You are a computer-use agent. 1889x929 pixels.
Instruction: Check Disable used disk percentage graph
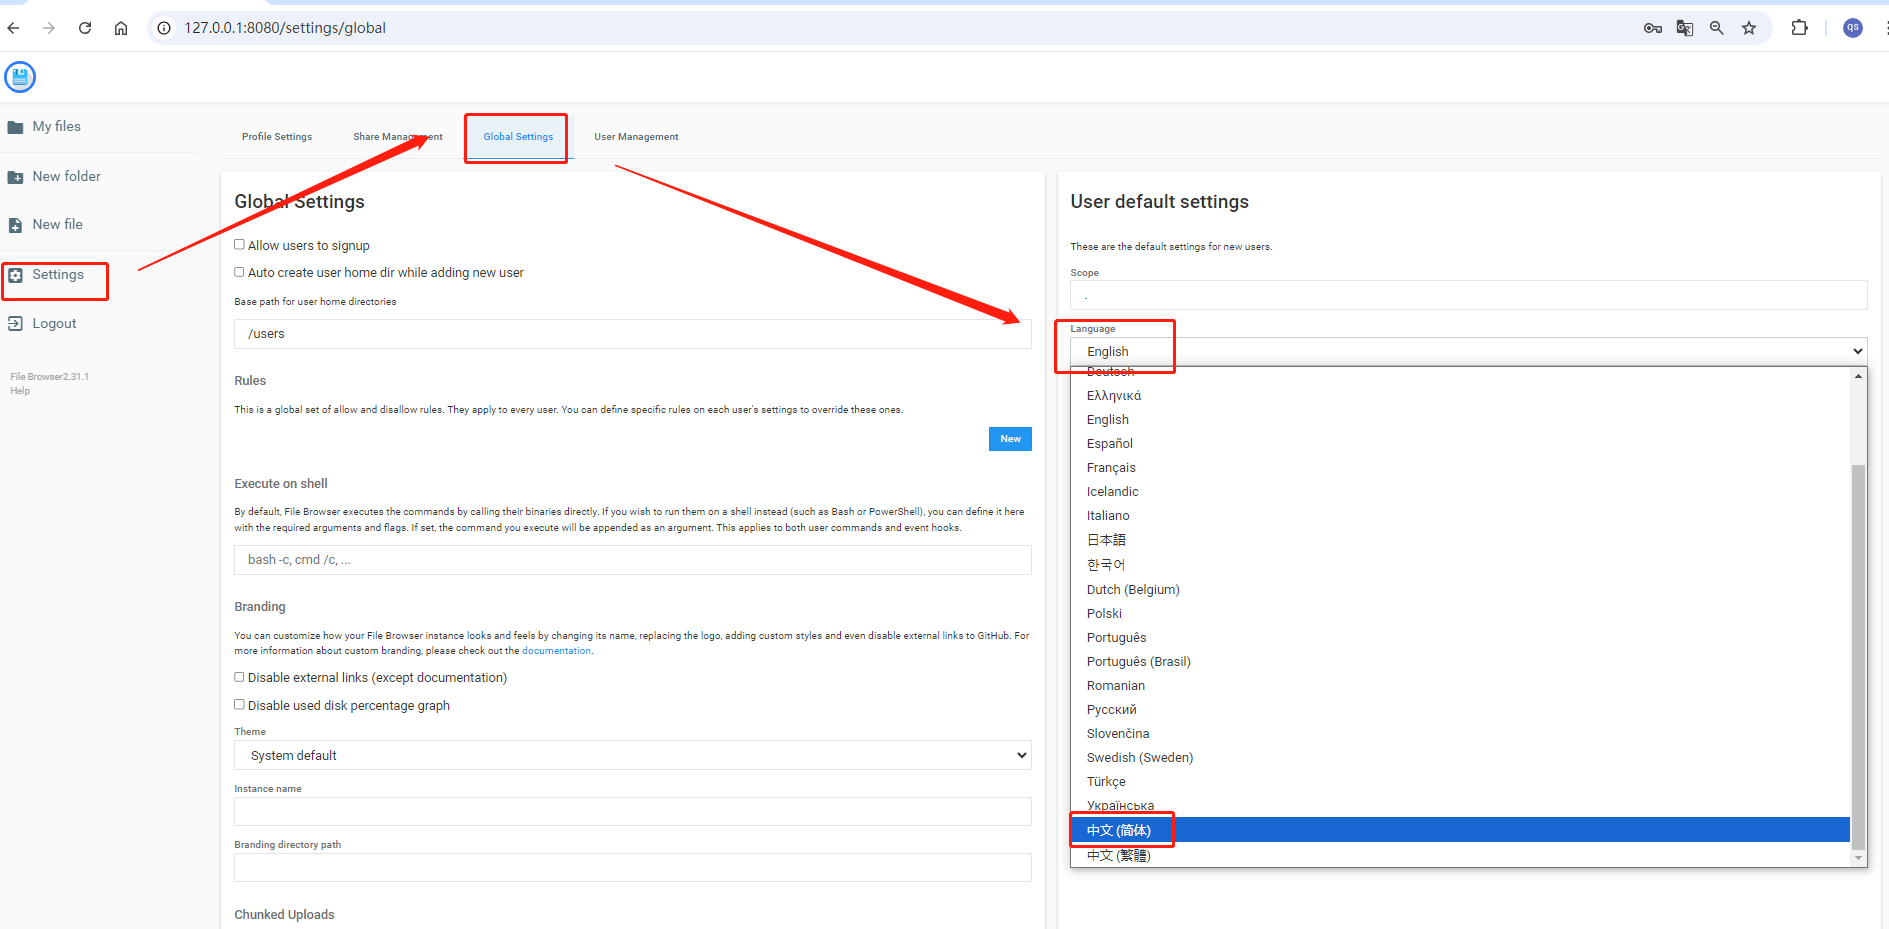point(239,705)
